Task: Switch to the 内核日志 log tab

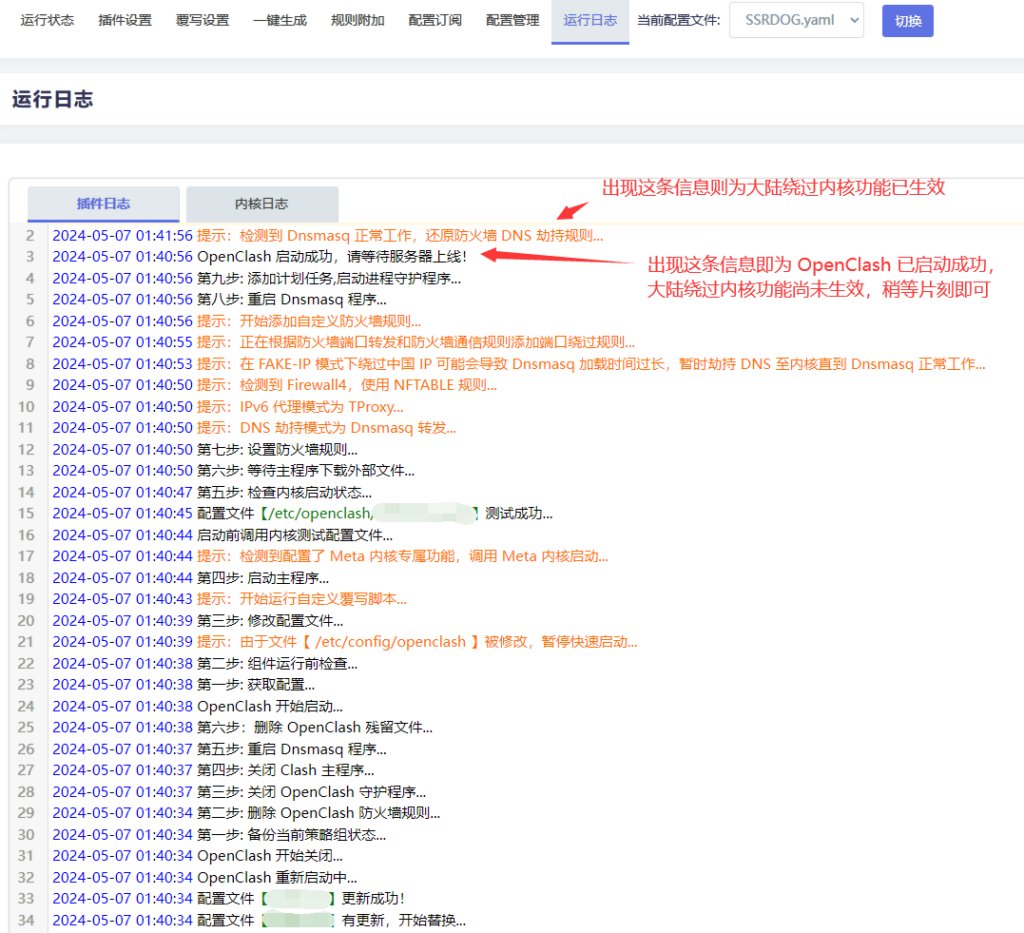Action: (x=262, y=204)
